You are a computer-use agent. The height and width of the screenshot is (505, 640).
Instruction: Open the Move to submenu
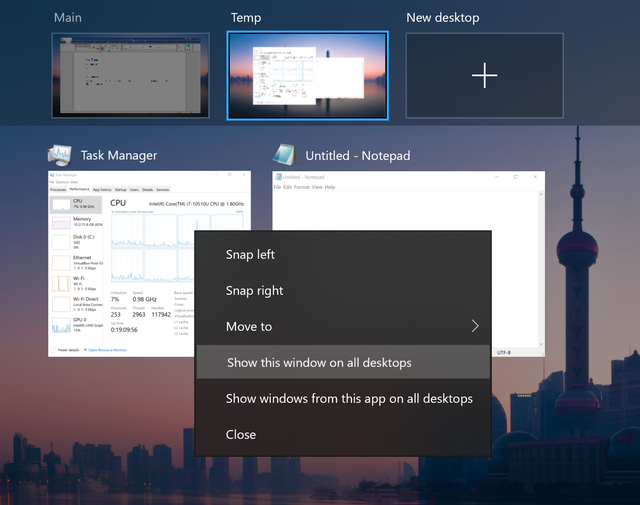343,326
